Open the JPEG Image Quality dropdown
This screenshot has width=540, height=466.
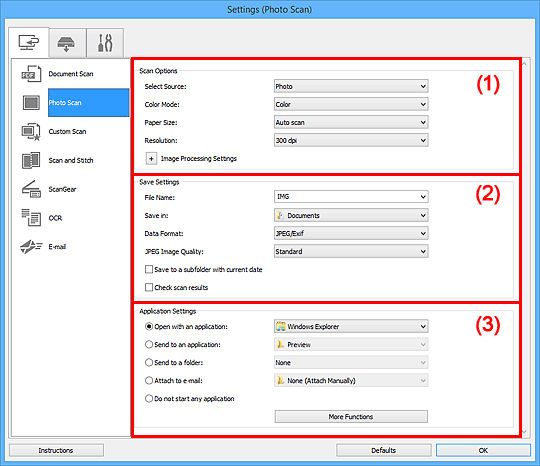pos(351,251)
